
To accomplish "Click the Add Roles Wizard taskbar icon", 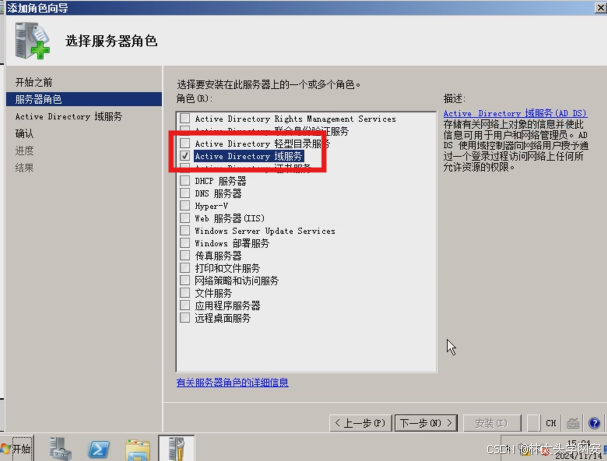I will tap(177, 448).
